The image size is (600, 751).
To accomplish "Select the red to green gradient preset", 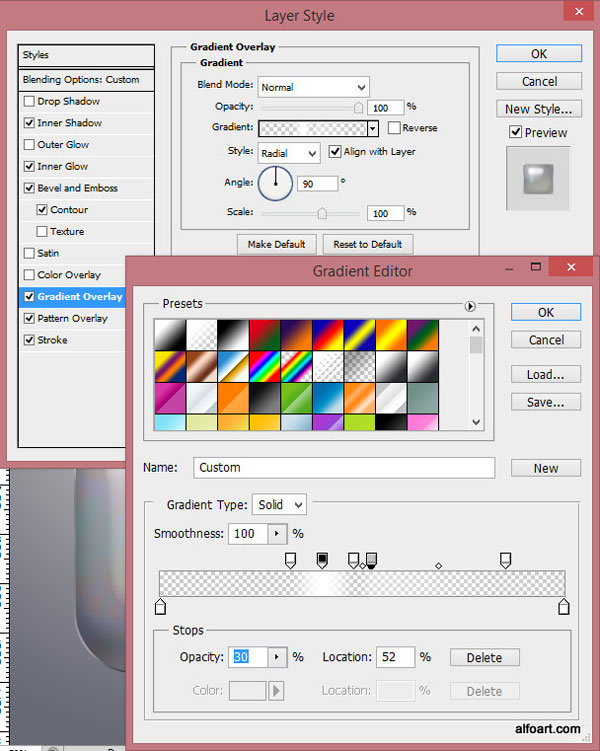I will (264, 335).
